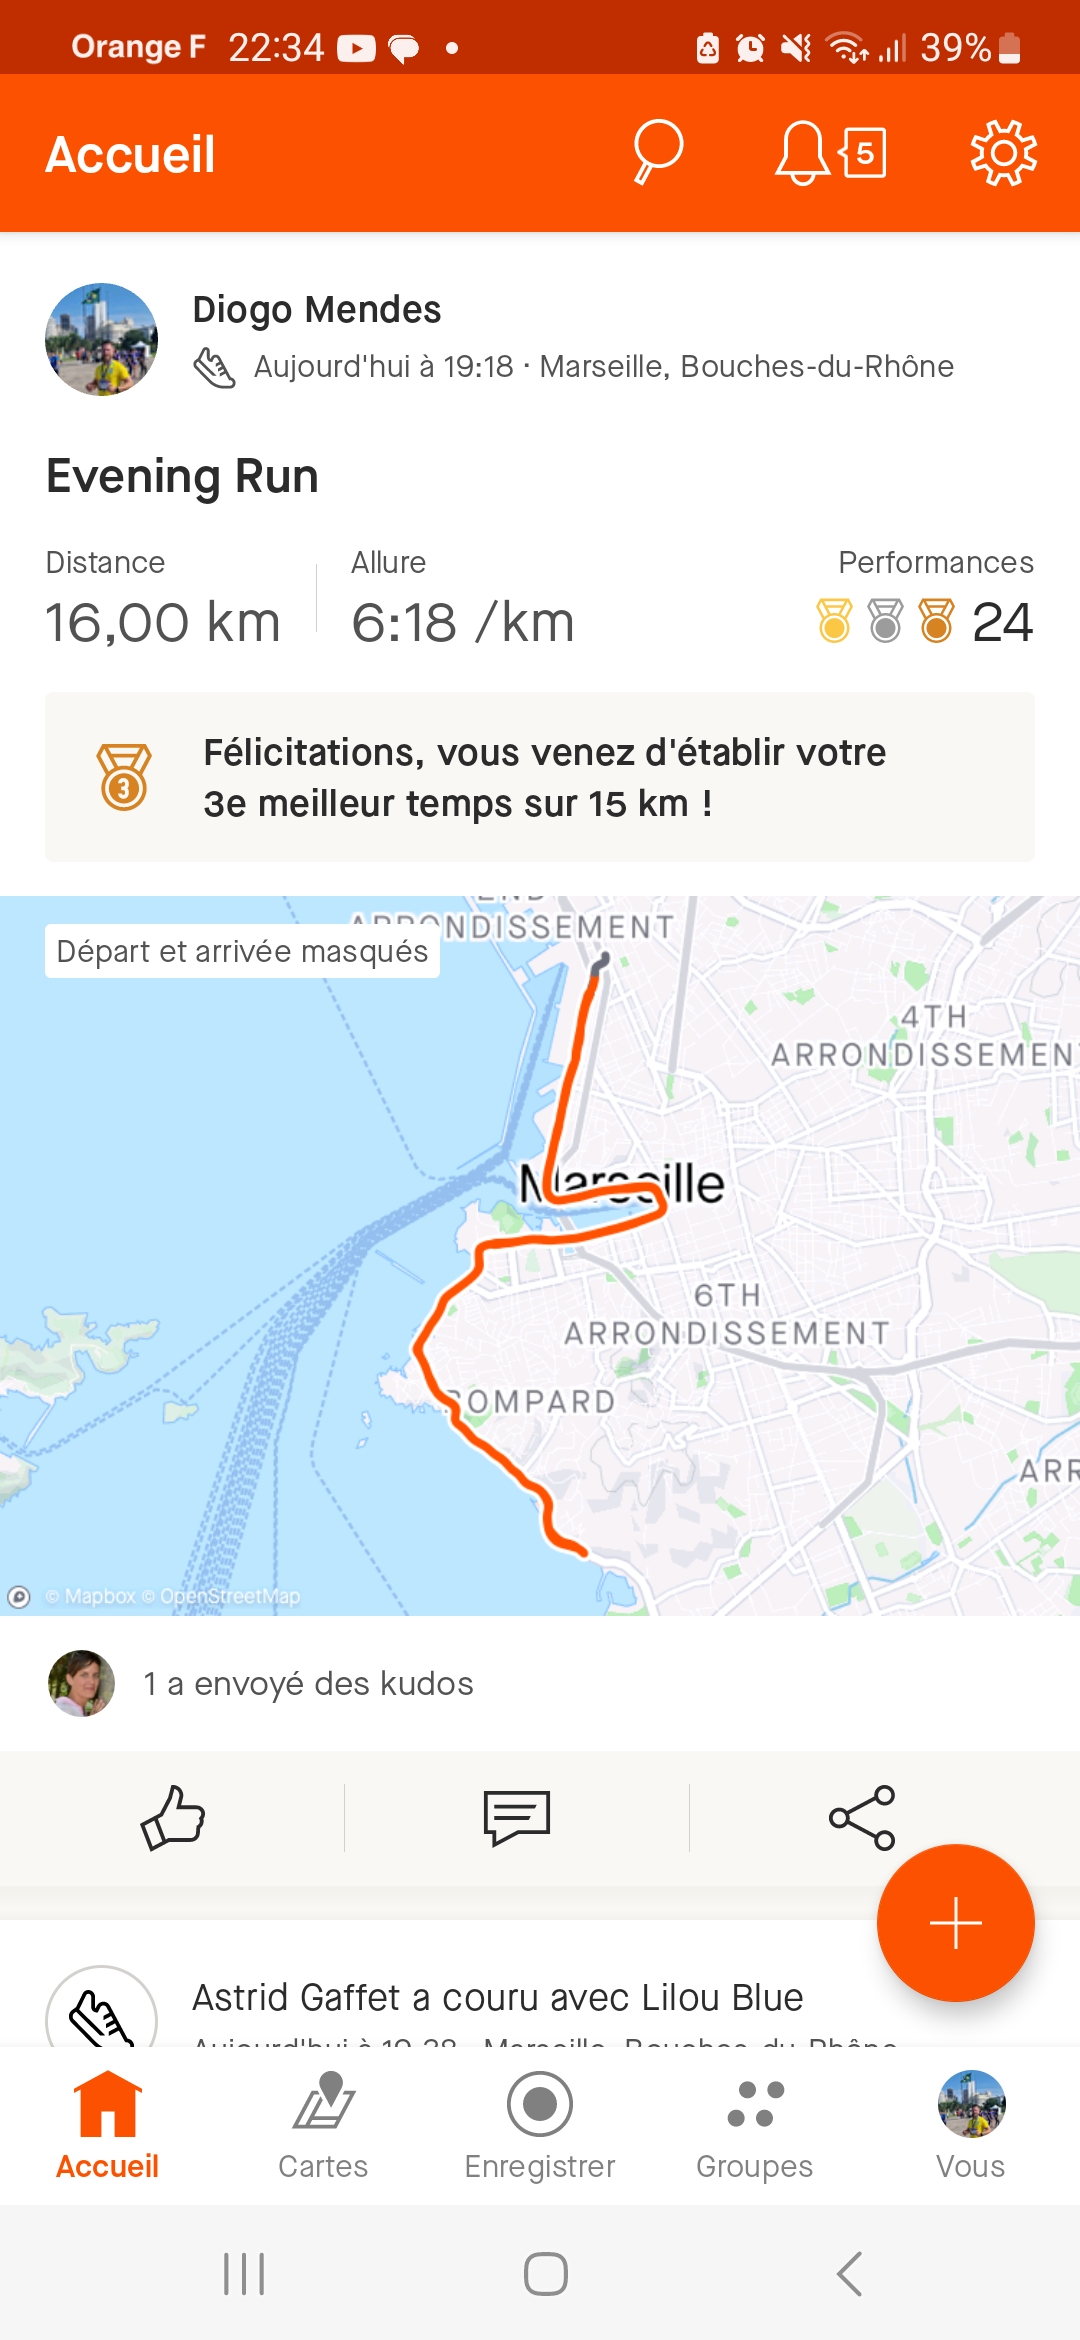Open the Evening Run activity title
Screen dimensions: 1080x2340
click(182, 476)
